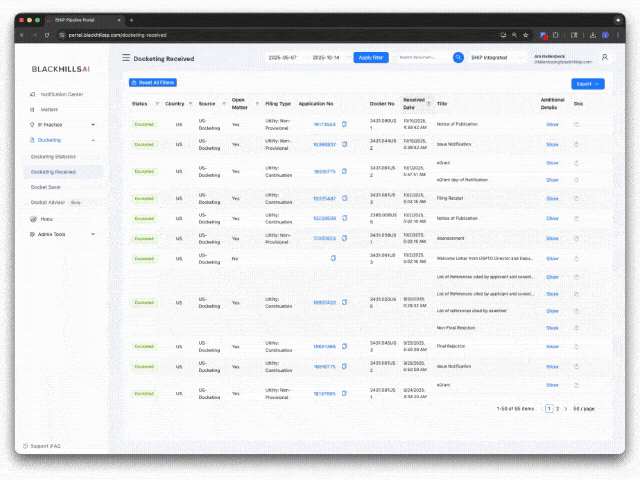Open the Export dropdown

click(587, 84)
